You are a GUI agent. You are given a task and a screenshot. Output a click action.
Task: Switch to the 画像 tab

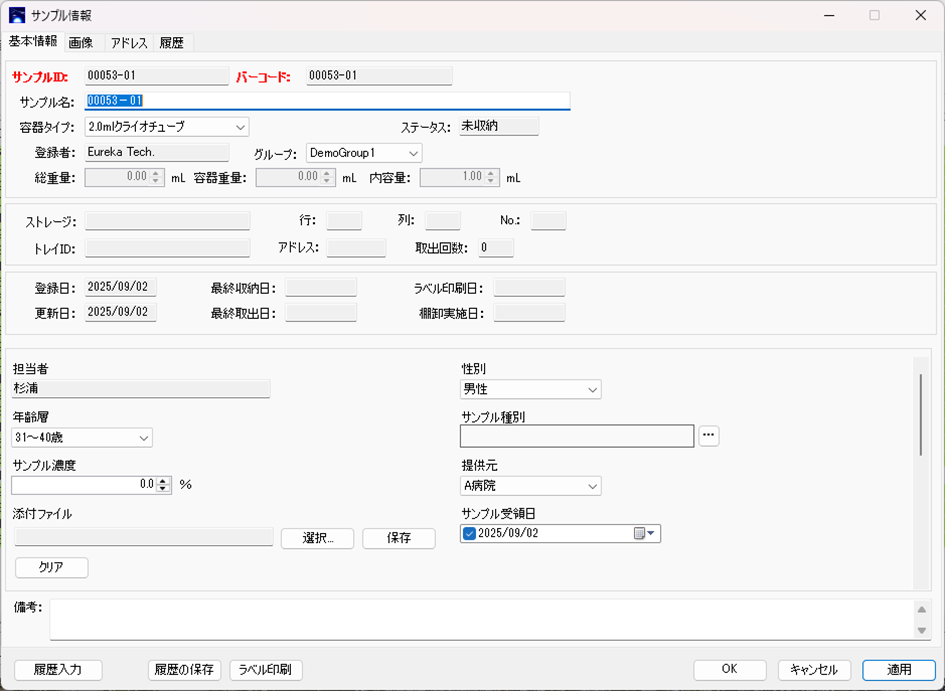point(81,43)
